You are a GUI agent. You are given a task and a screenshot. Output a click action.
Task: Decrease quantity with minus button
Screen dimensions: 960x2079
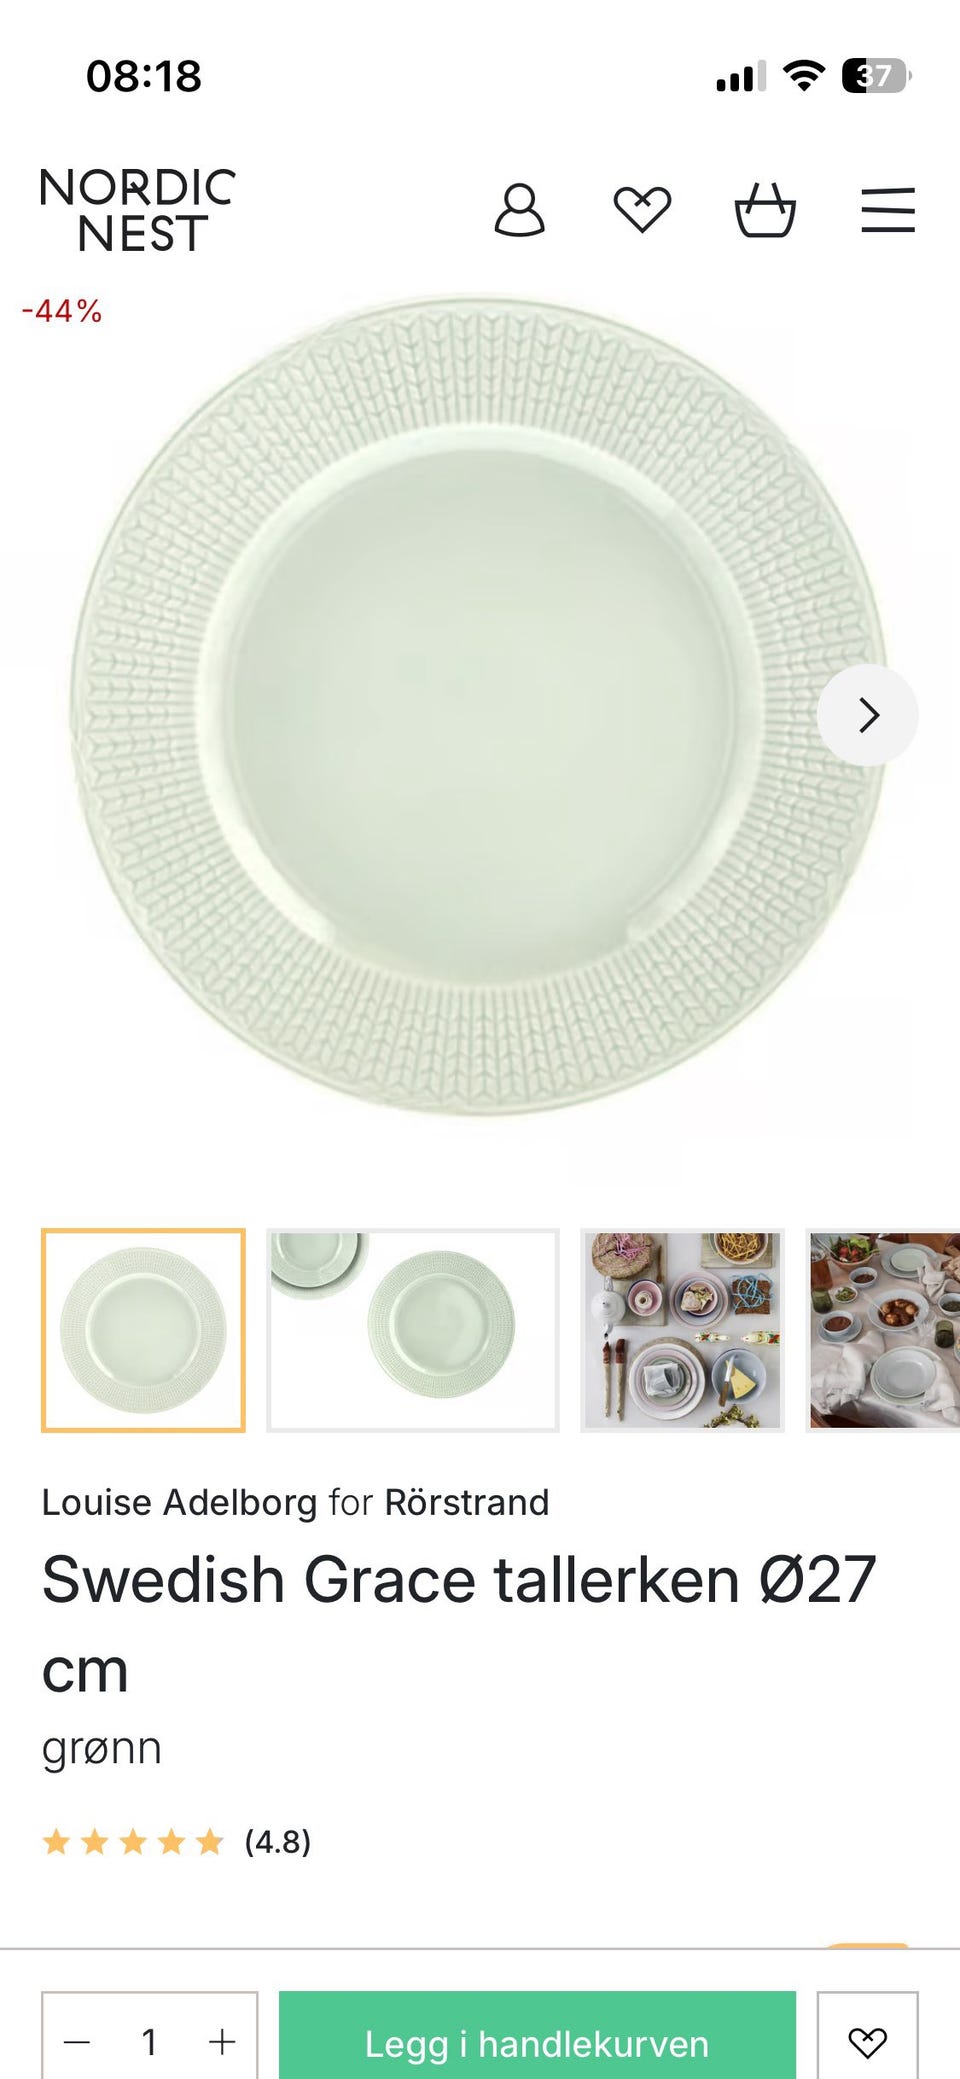[x=77, y=2041]
